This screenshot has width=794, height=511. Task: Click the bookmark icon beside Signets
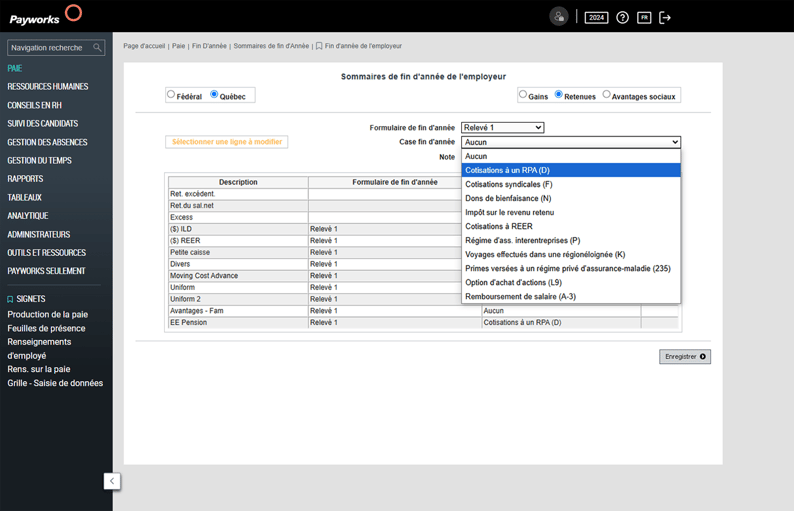10,299
